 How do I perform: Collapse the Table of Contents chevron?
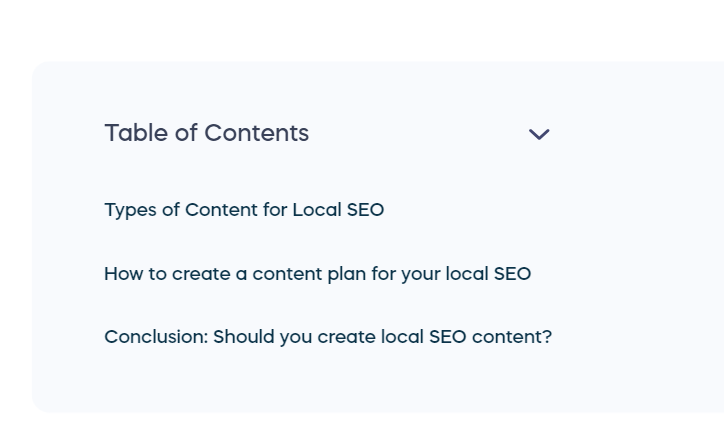(539, 134)
